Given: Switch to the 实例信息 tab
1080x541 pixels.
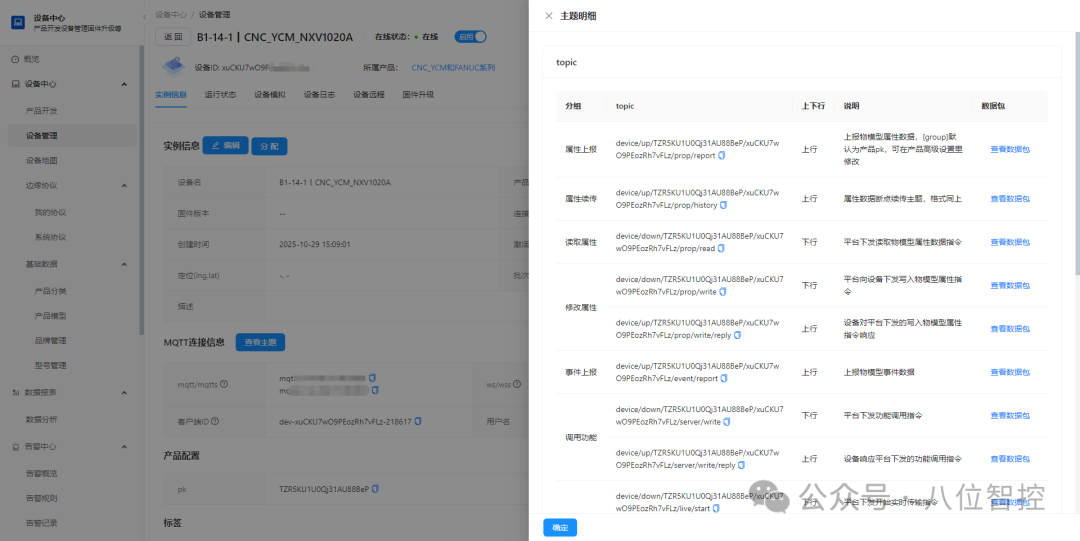Looking at the screenshot, I should coord(171,95).
